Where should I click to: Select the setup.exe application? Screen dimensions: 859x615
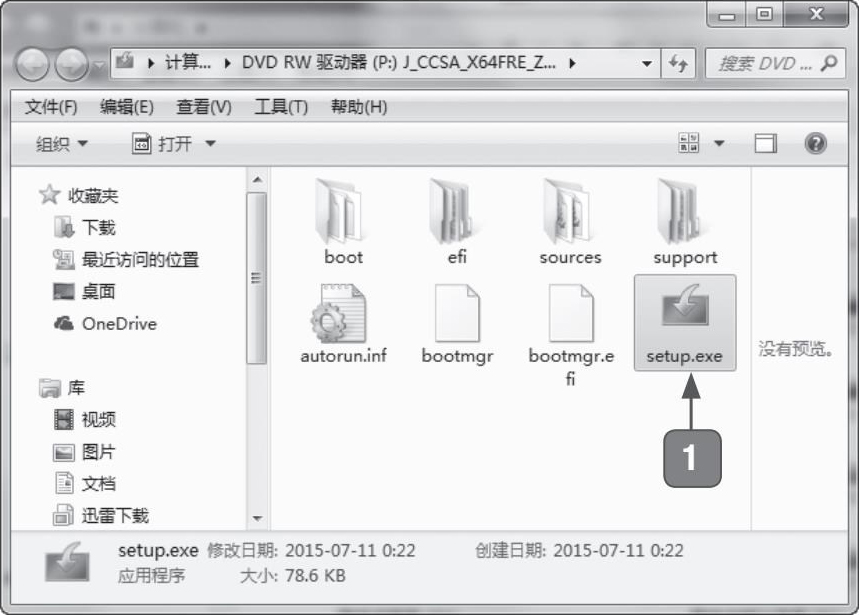(x=685, y=323)
